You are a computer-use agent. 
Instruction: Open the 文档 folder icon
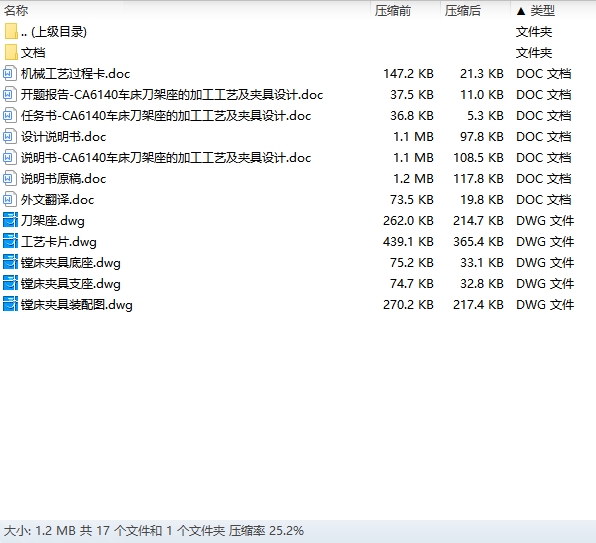point(11,52)
